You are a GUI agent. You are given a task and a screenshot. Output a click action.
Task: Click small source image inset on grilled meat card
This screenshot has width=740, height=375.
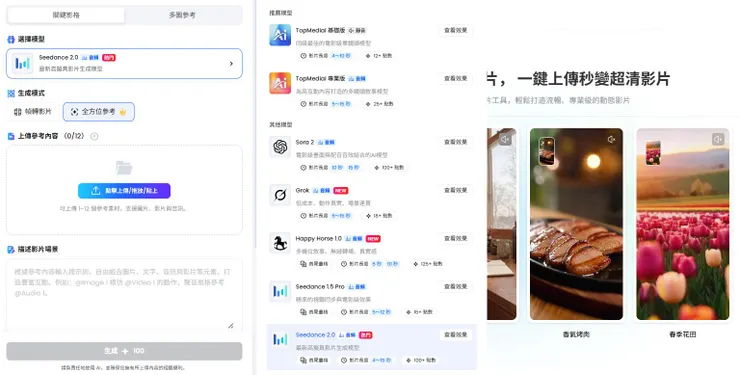tap(547, 151)
